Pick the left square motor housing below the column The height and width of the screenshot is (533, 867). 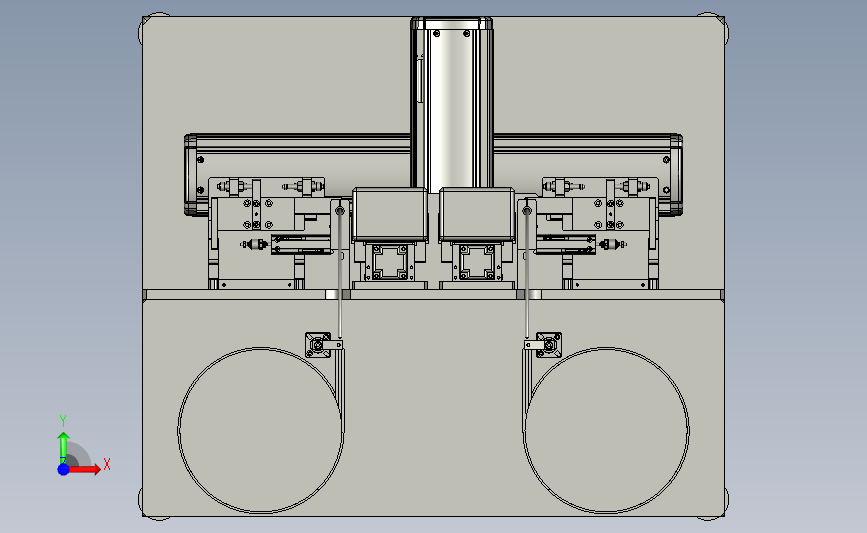point(390,215)
